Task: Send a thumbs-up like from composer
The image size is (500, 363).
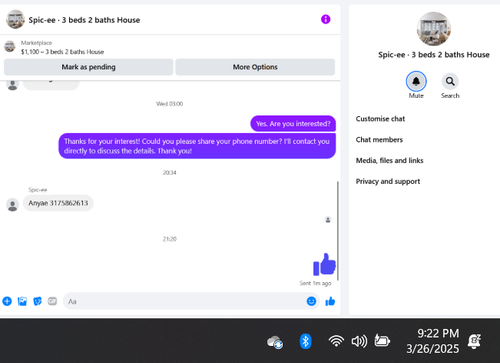Action: pyautogui.click(x=330, y=301)
